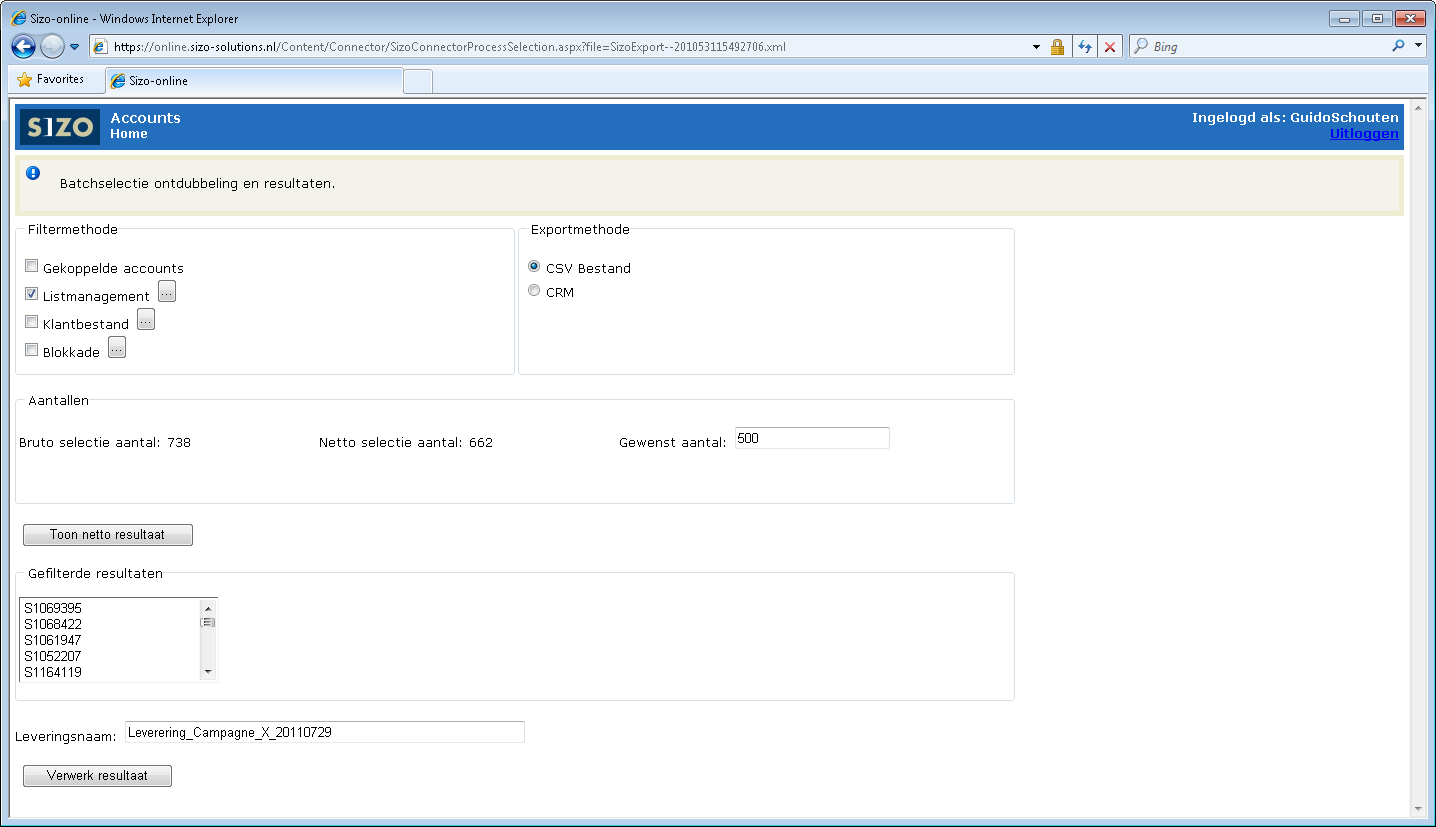Select S1061947 in filtered results list
The image size is (1436, 827).
pos(110,640)
